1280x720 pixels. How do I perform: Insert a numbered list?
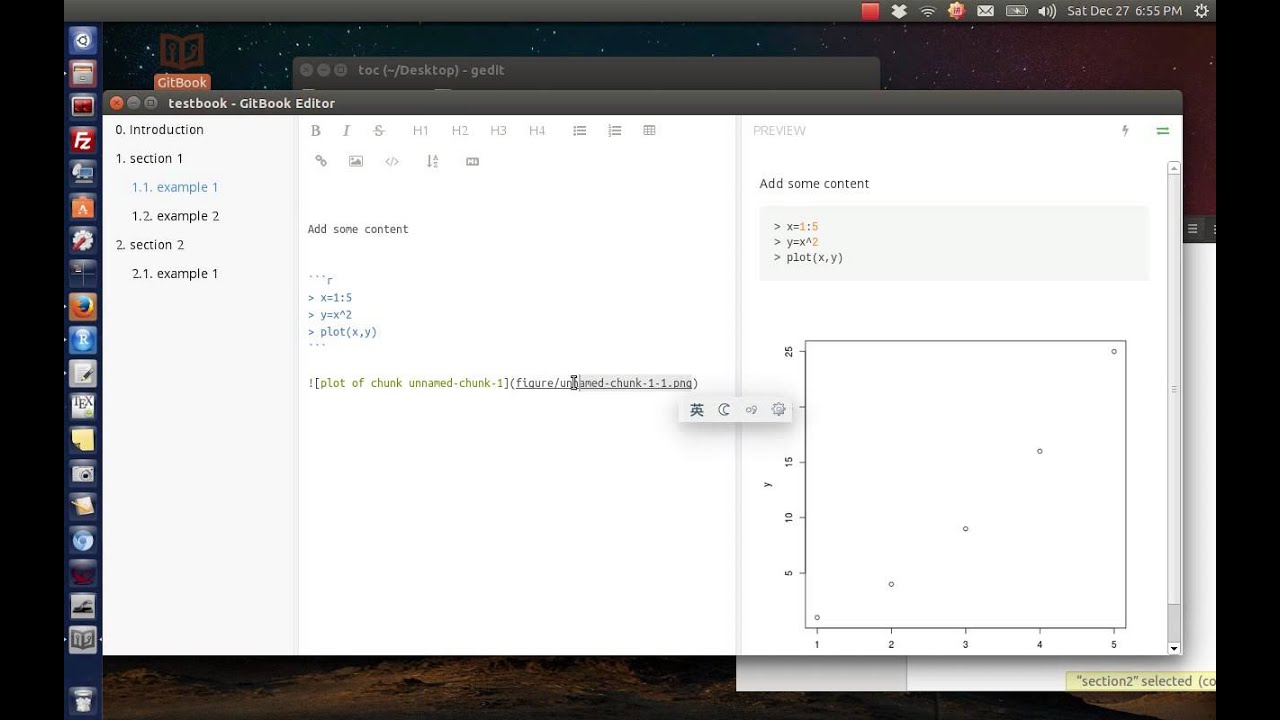615,131
